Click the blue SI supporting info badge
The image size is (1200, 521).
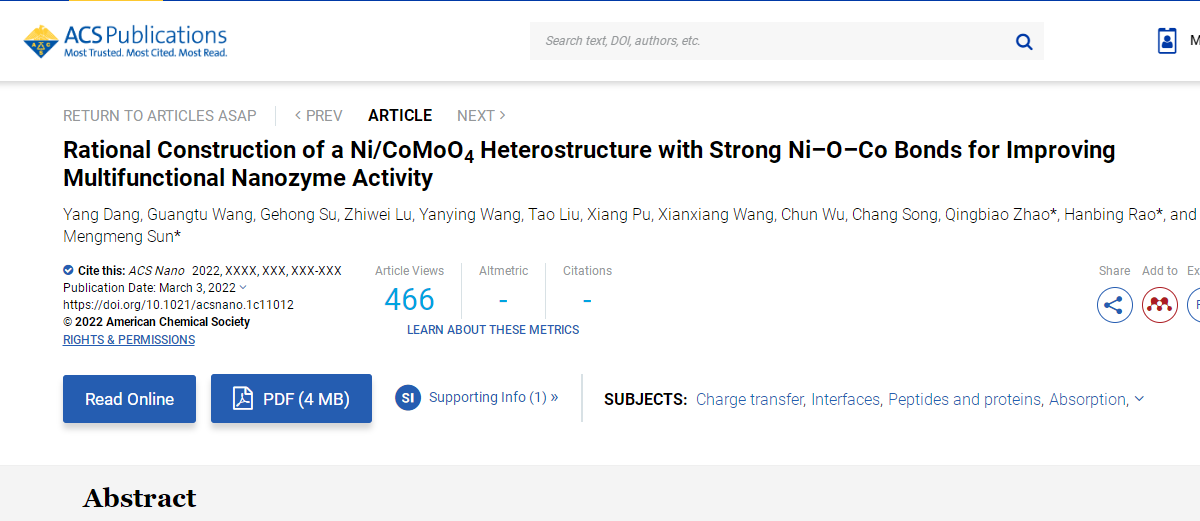pos(408,398)
